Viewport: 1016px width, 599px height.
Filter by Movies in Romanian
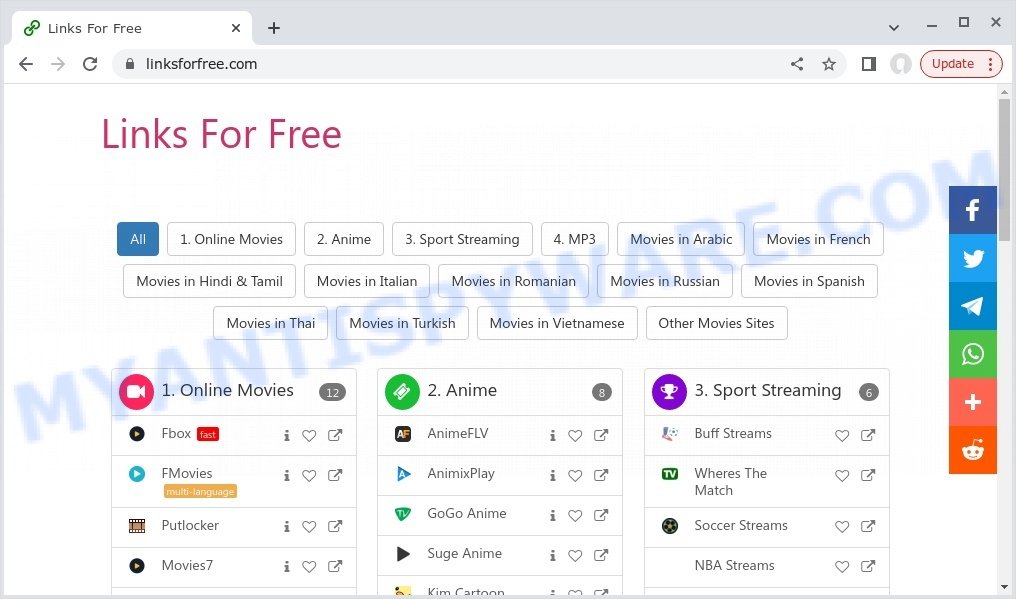[513, 281]
